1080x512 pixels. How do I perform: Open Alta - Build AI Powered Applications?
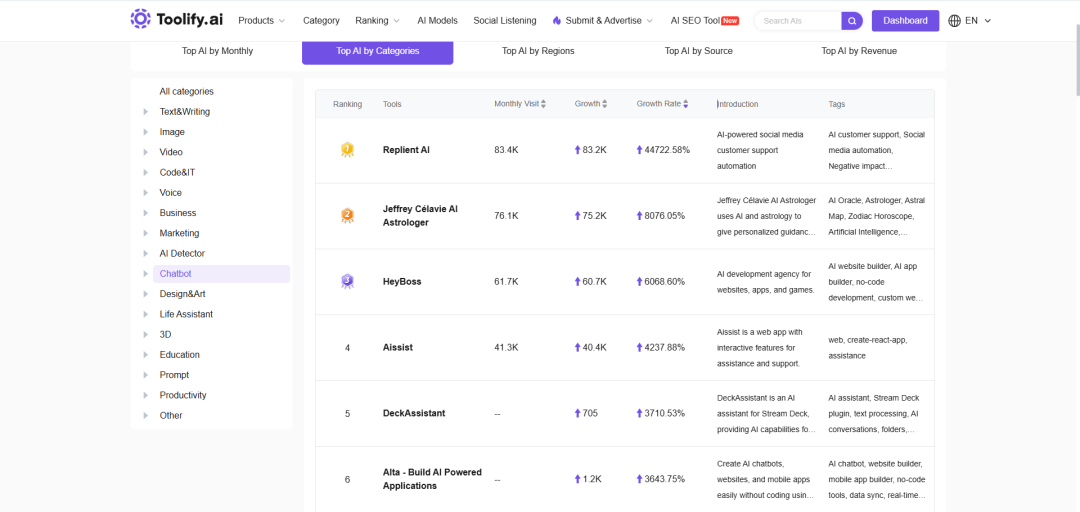[x=432, y=479]
